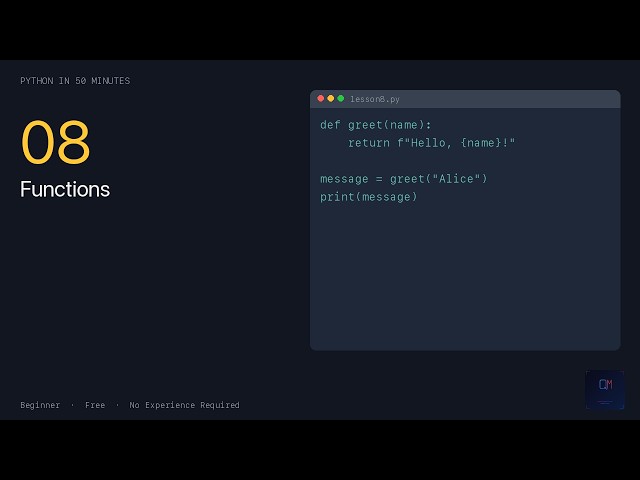Viewport: 640px width, 480px height.
Task: Click the 'Beginner' label
Action: click(40, 405)
